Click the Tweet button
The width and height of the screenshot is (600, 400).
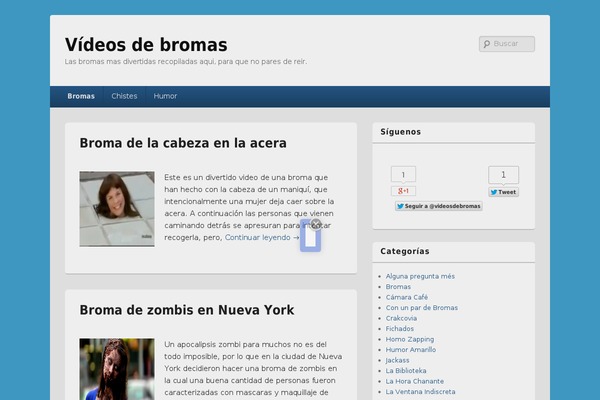[504, 192]
